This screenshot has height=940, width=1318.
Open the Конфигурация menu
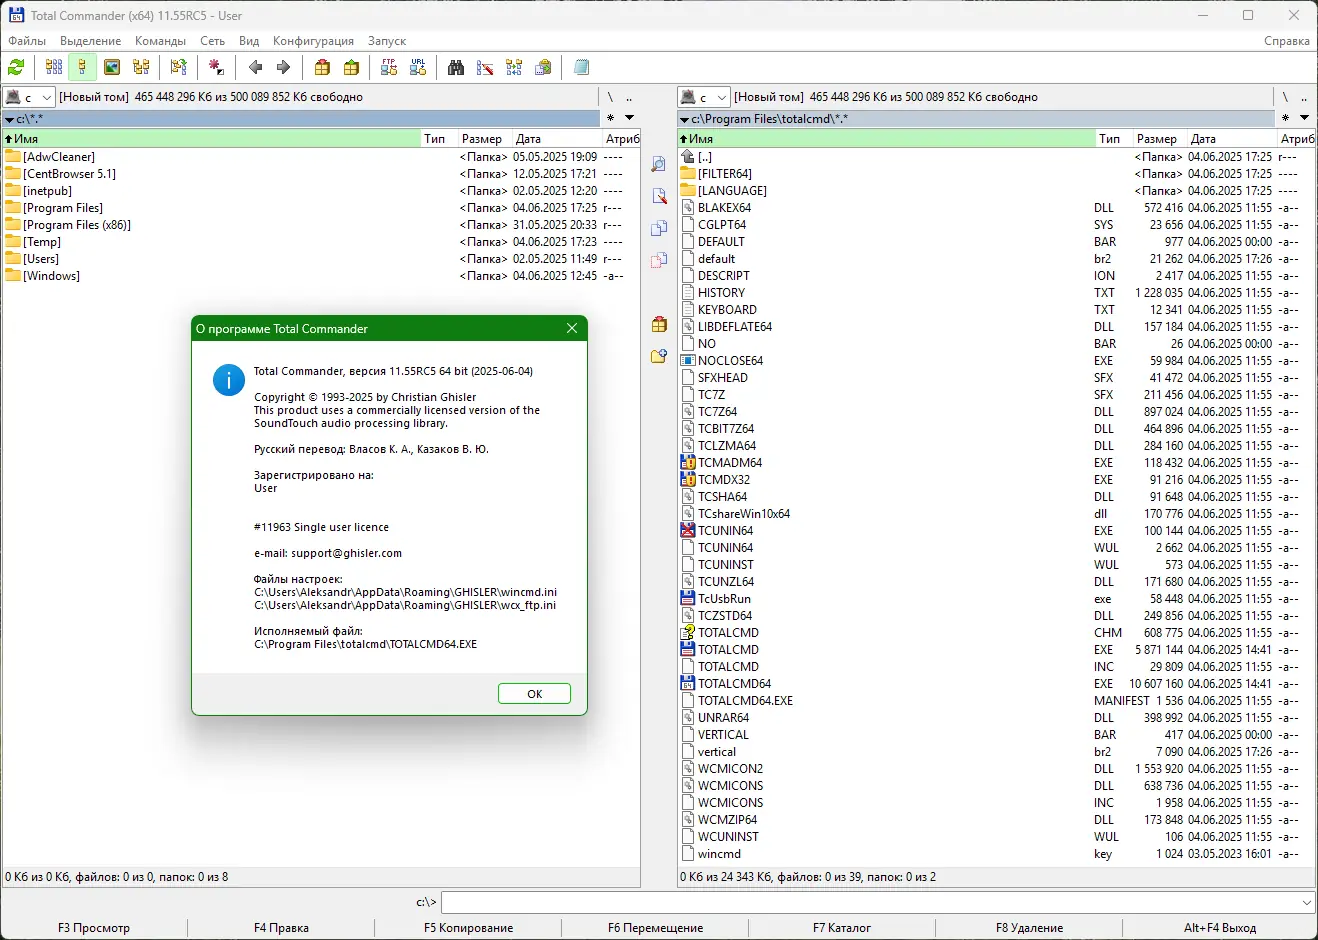[x=313, y=41]
